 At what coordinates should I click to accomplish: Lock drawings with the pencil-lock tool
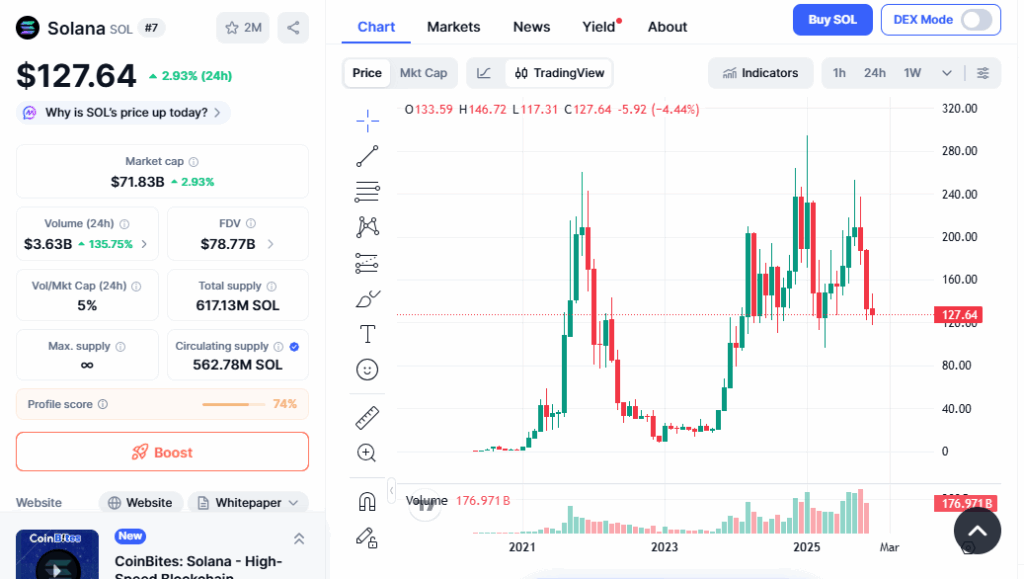367,537
